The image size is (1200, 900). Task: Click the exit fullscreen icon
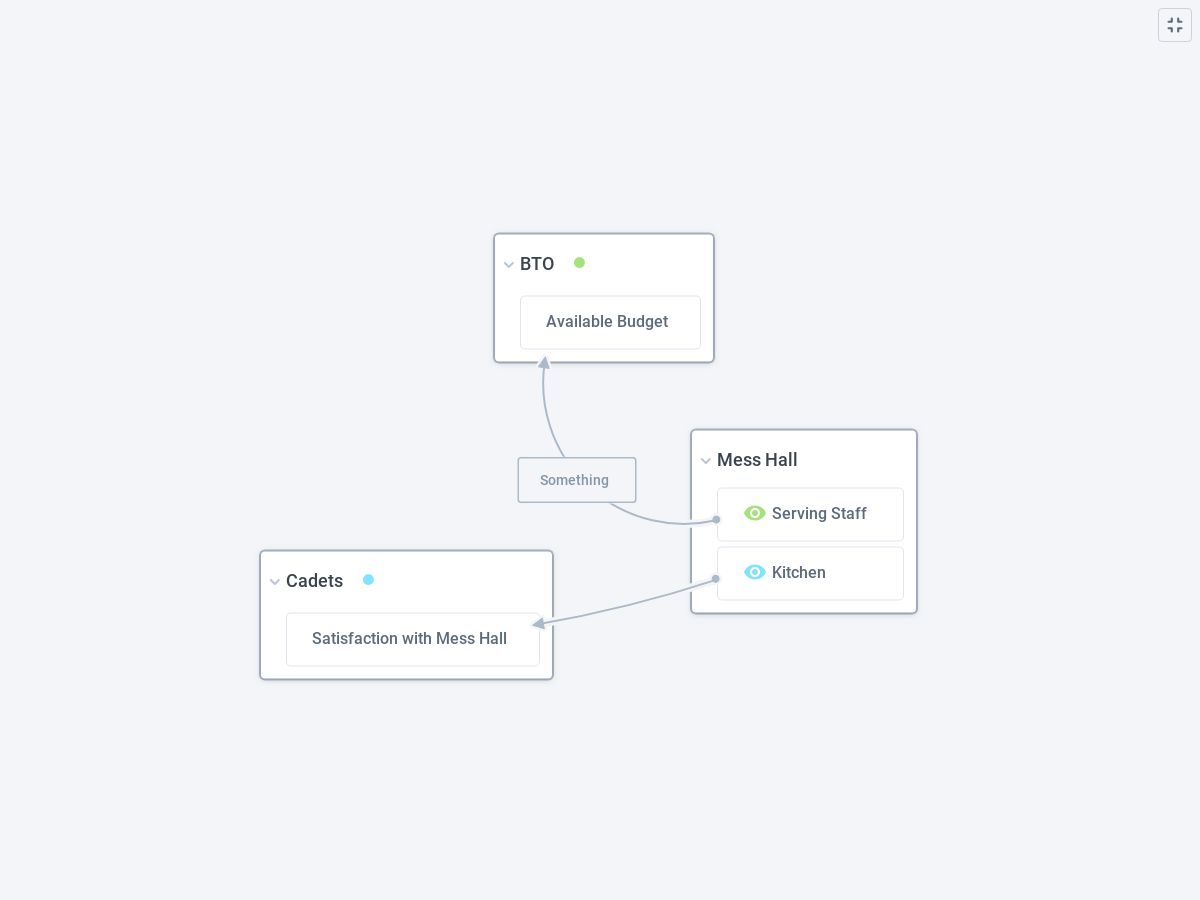point(1175,25)
